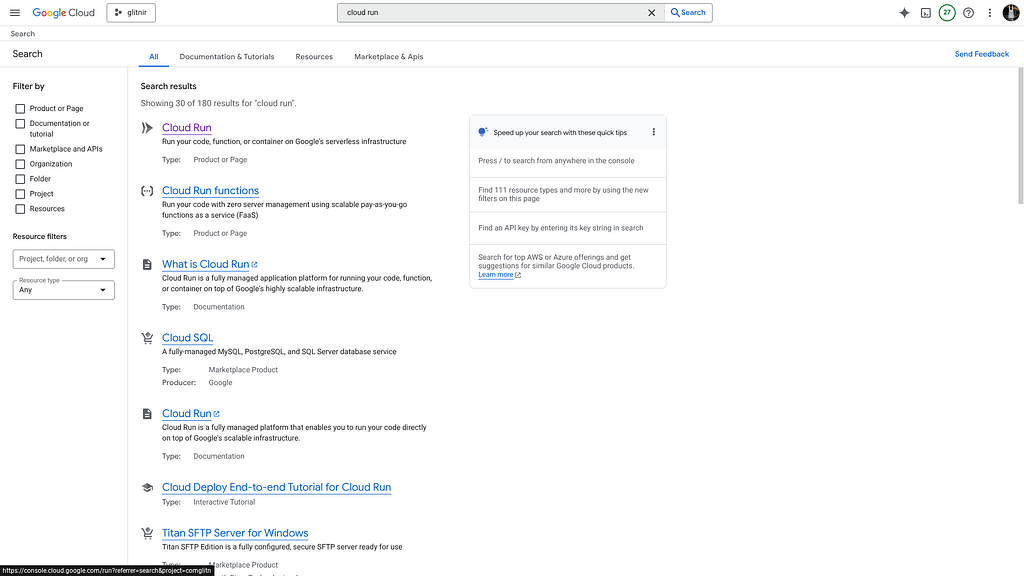Click 'Find 111 resource types' quick tip

click(x=564, y=194)
